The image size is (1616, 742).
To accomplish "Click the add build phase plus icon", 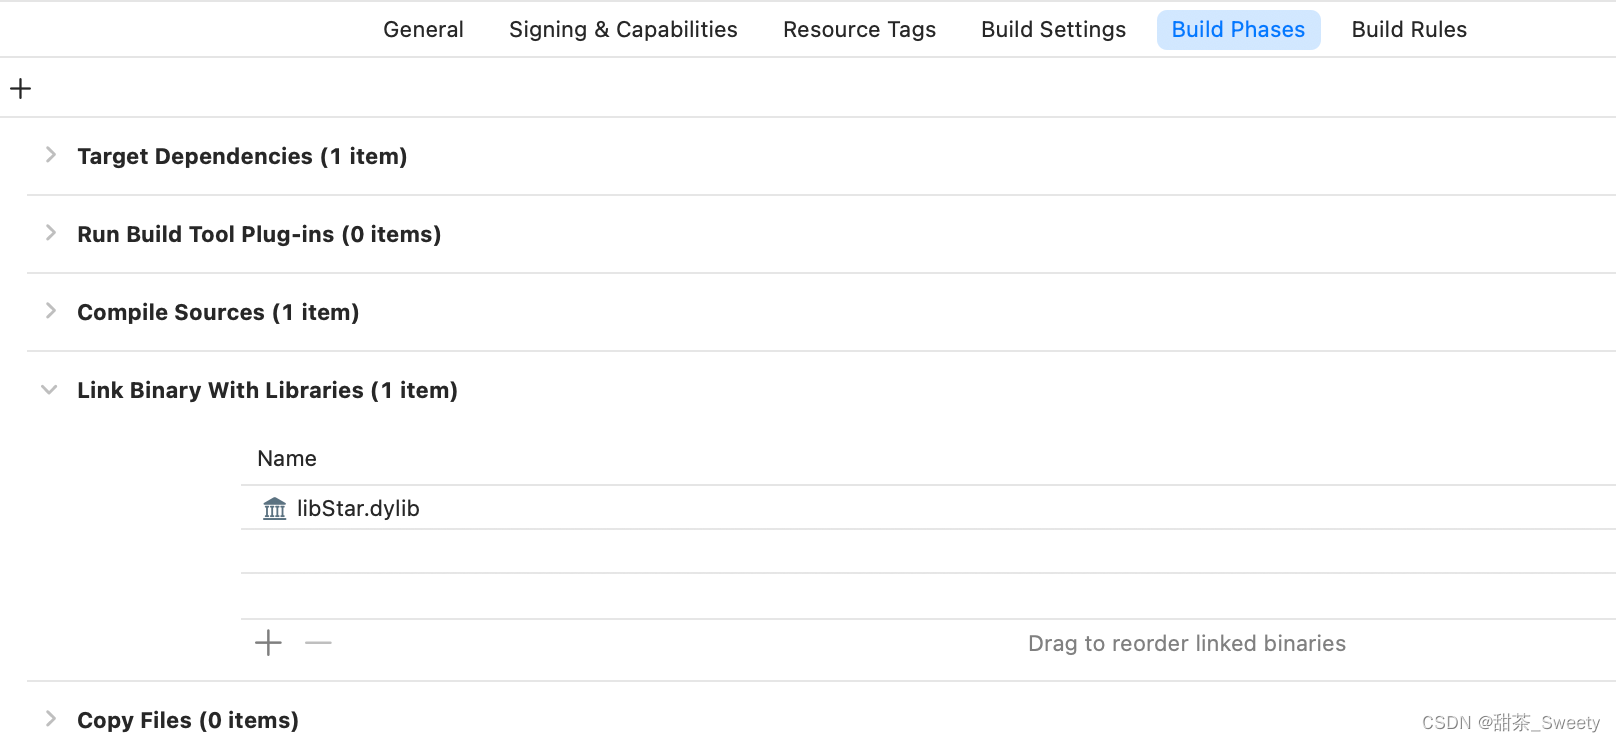I will pos(20,89).
